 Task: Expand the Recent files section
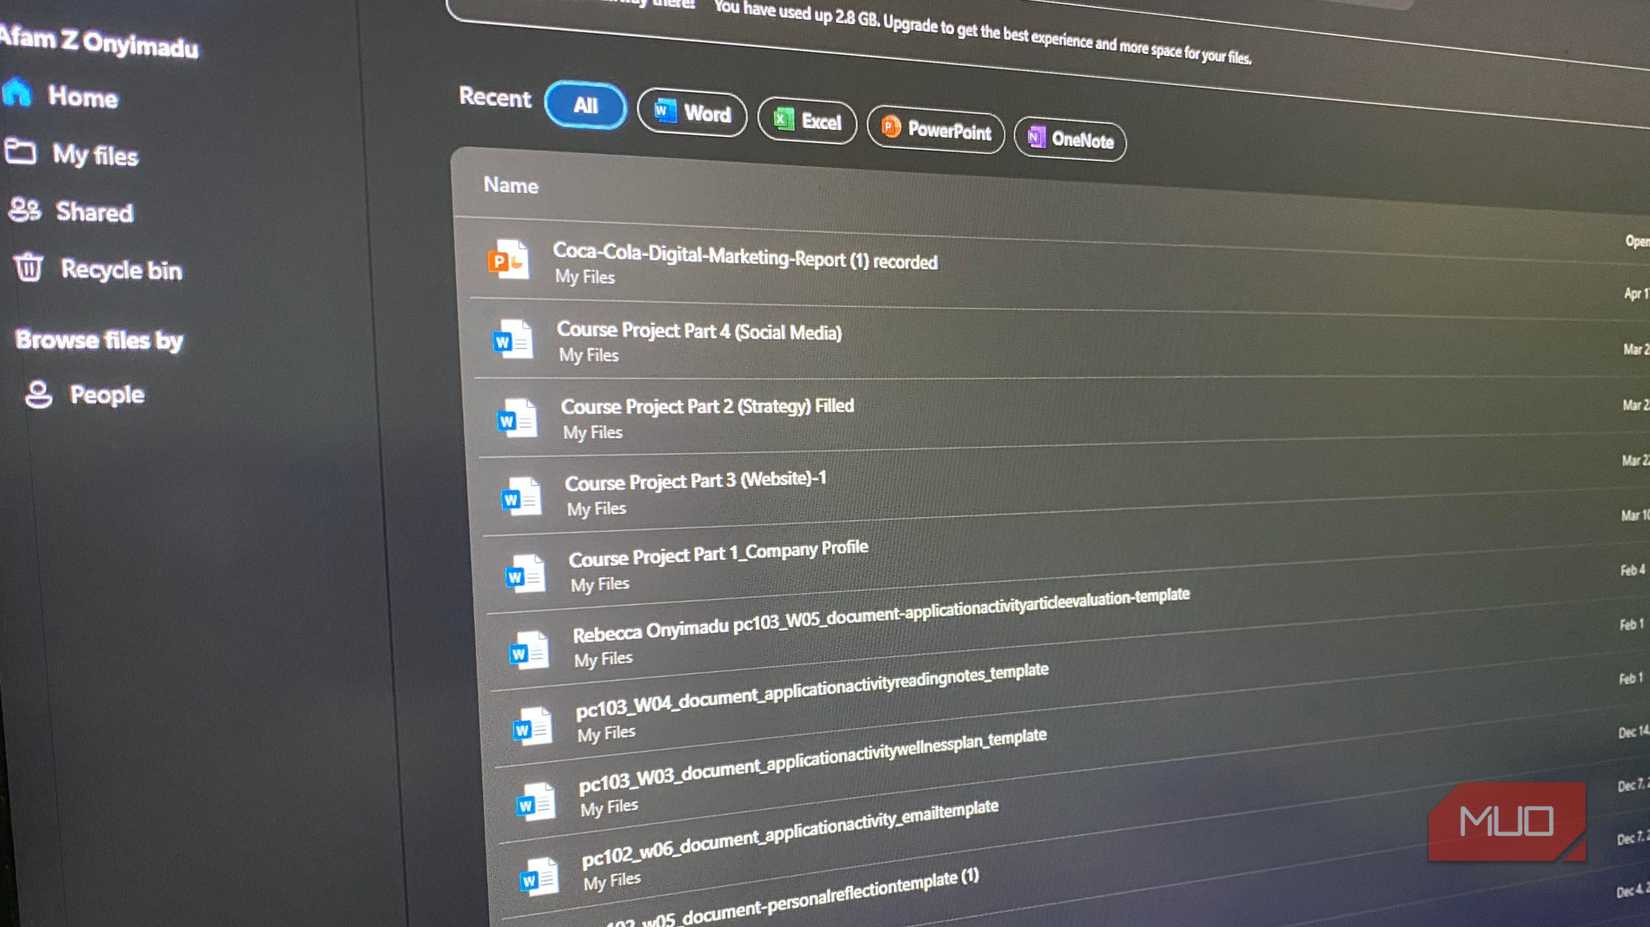point(493,98)
